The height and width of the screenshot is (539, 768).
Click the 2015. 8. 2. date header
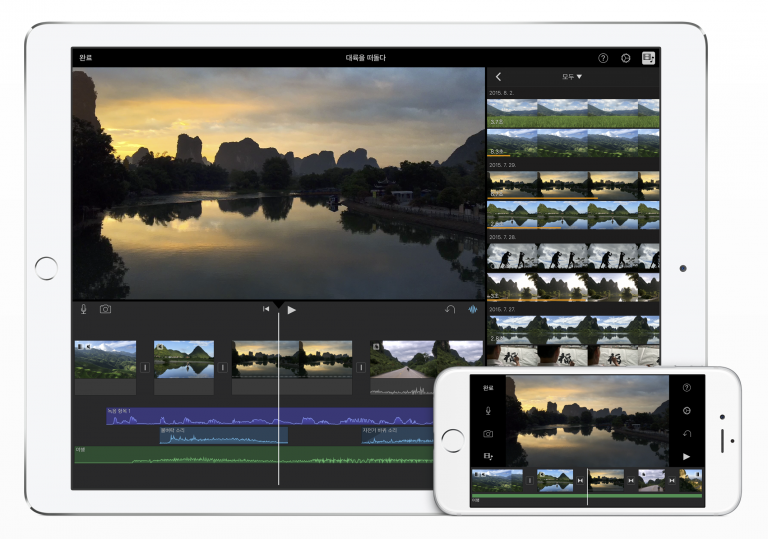tap(501, 93)
